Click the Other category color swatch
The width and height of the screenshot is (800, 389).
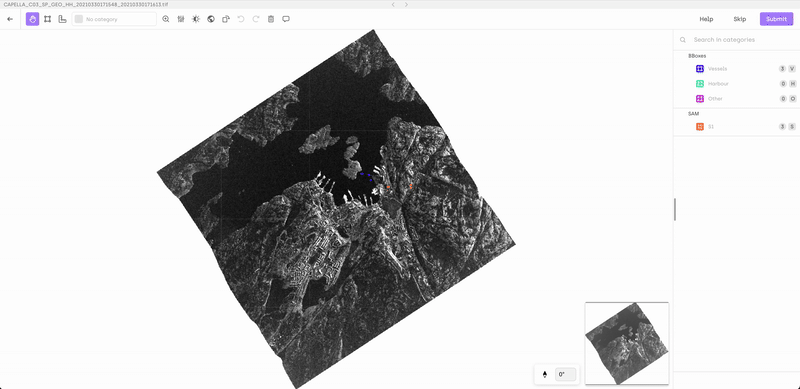point(700,99)
